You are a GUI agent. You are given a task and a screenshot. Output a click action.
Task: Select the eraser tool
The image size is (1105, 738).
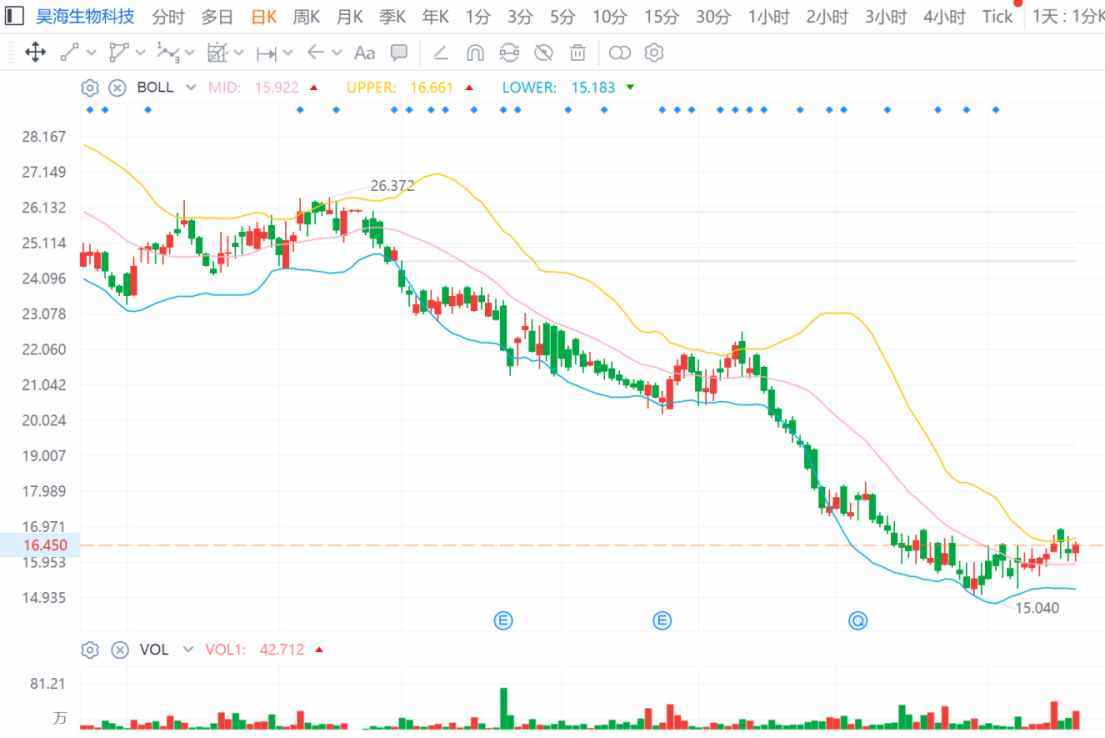click(440, 52)
